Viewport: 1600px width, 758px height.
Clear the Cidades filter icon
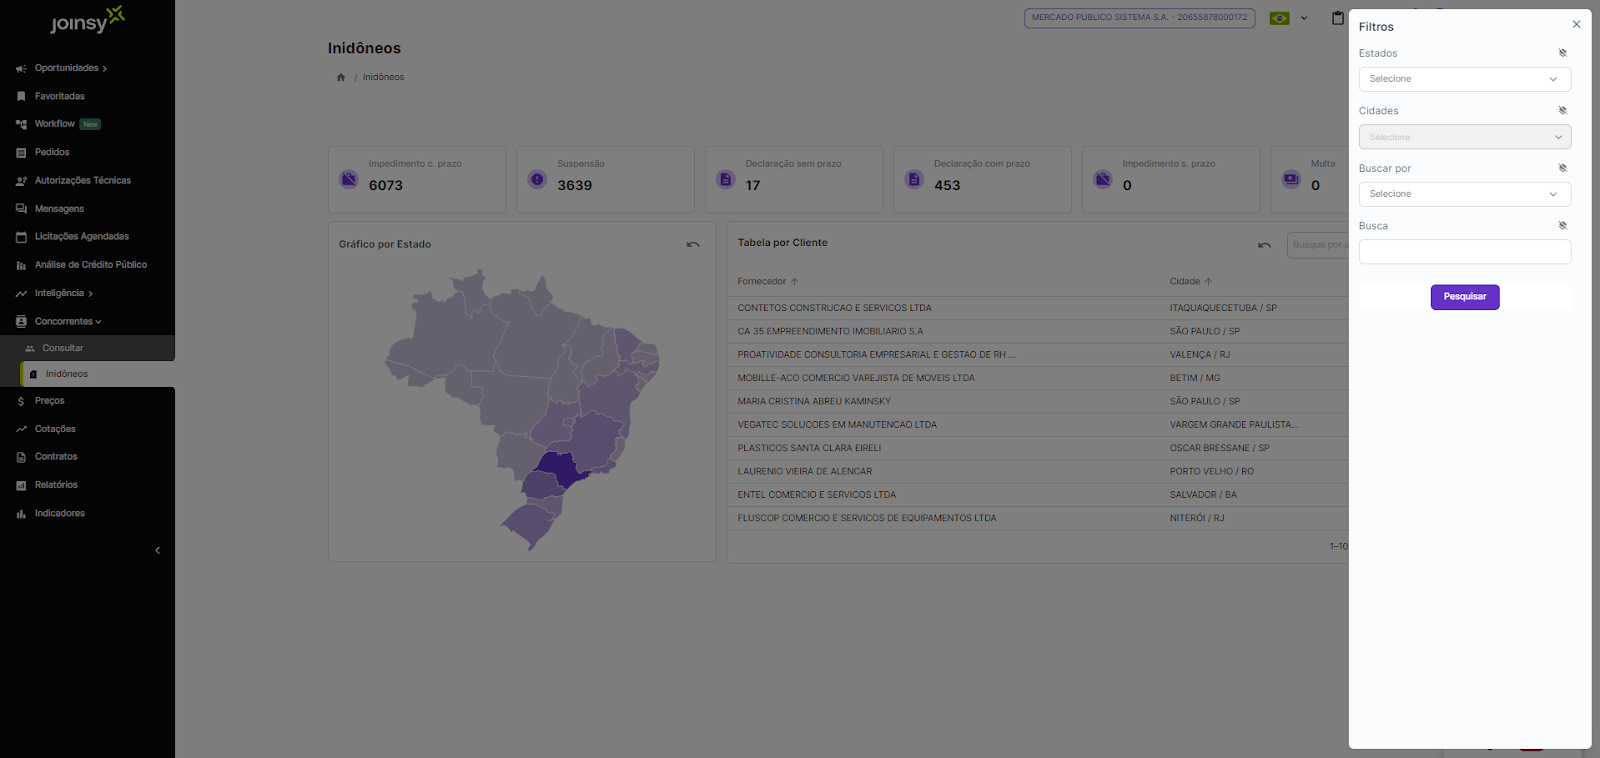(1562, 111)
